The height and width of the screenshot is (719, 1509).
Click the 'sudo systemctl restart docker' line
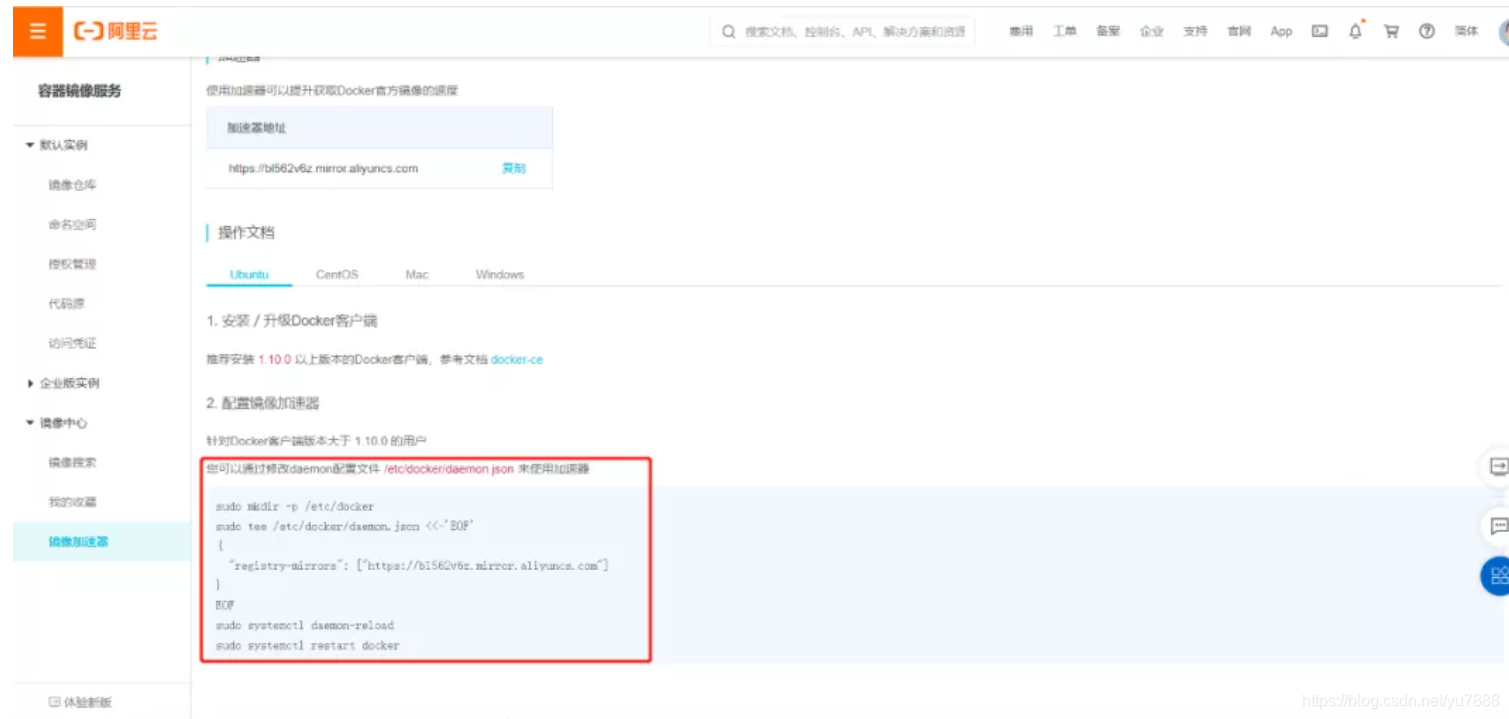pos(308,646)
